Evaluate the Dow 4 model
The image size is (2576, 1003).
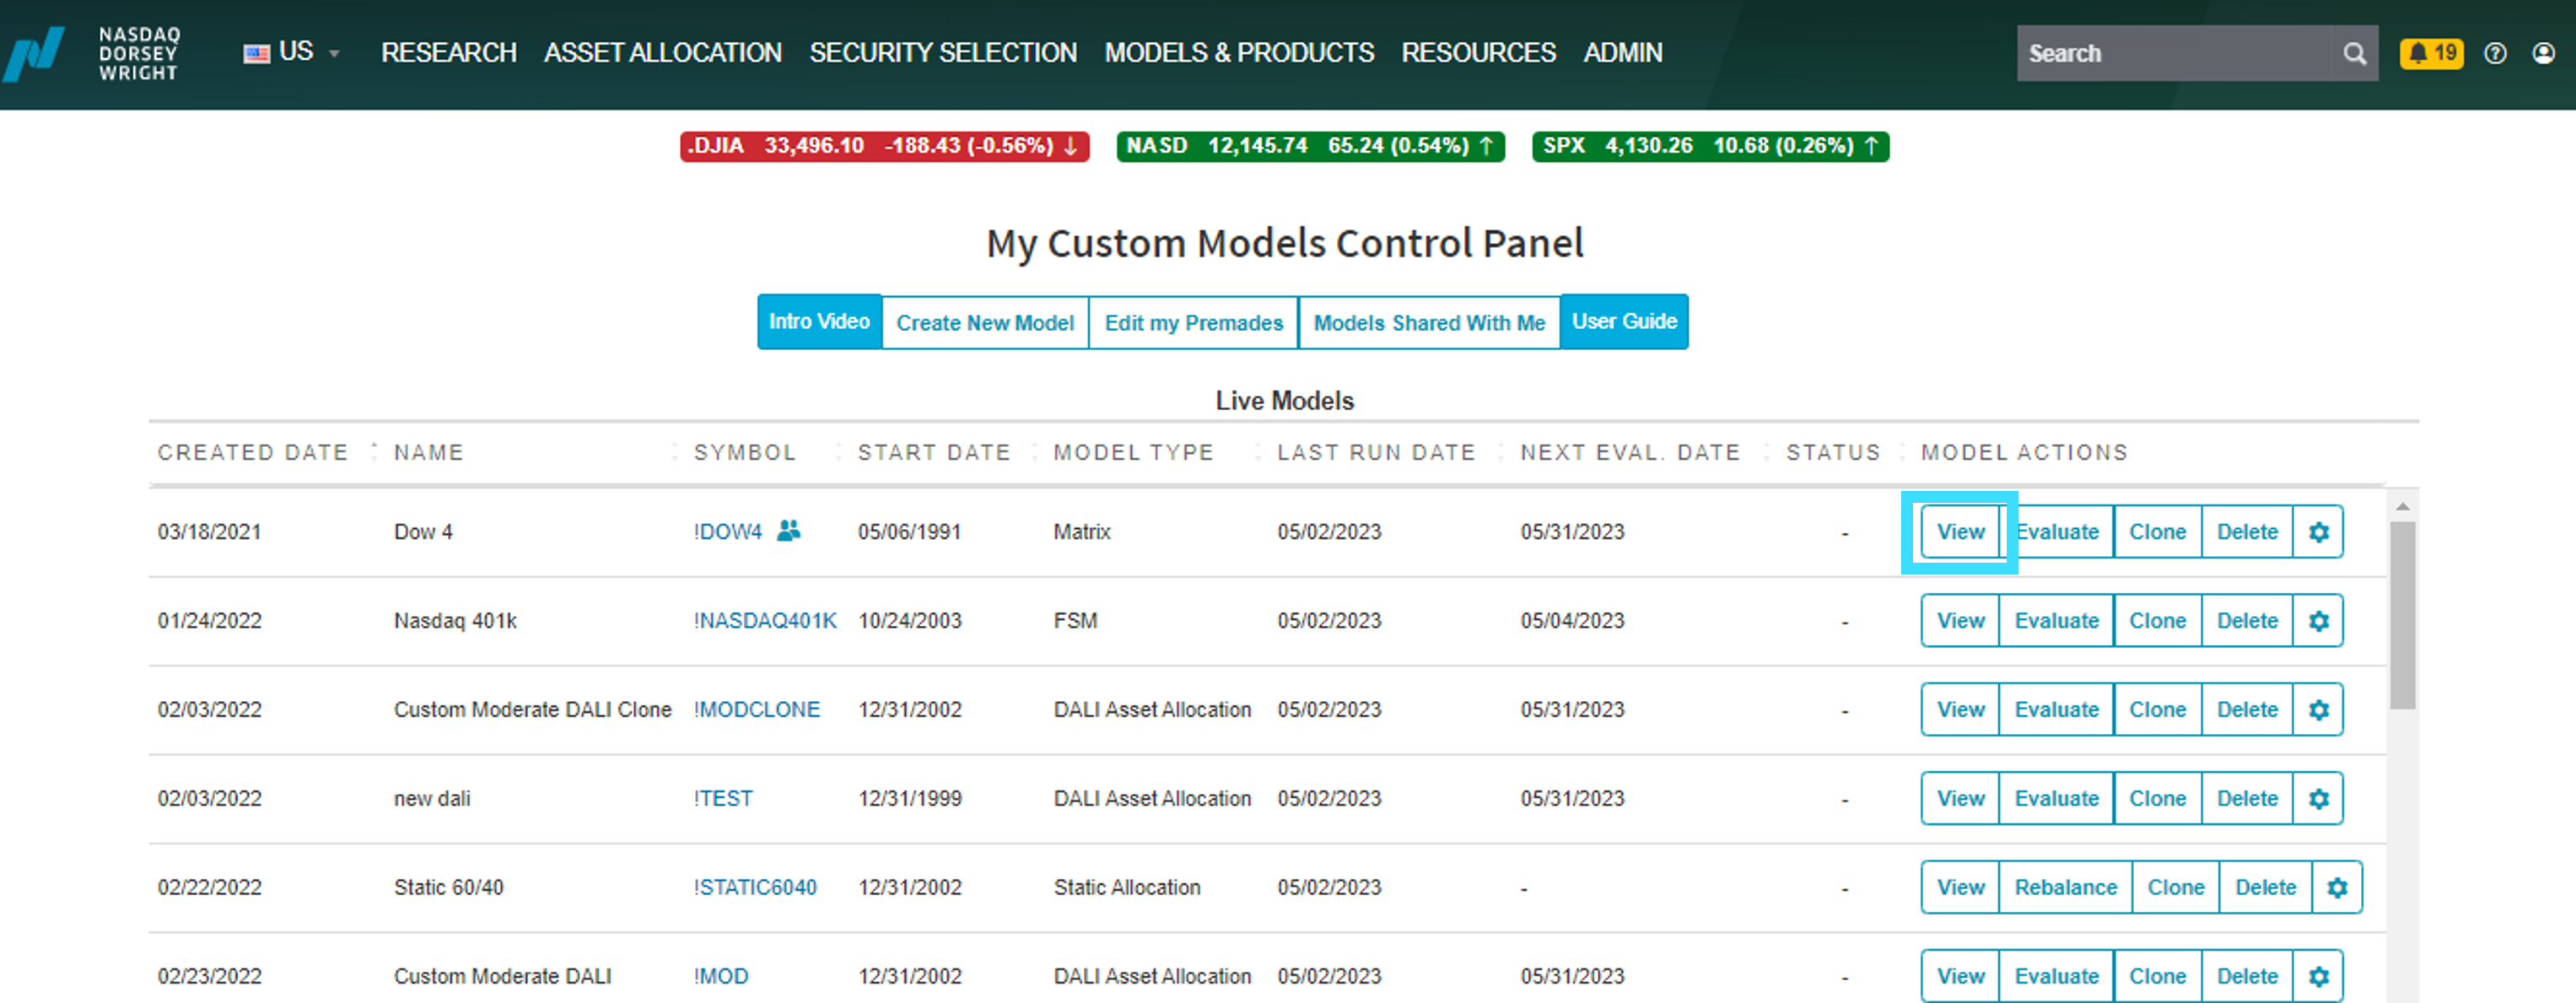click(2057, 532)
